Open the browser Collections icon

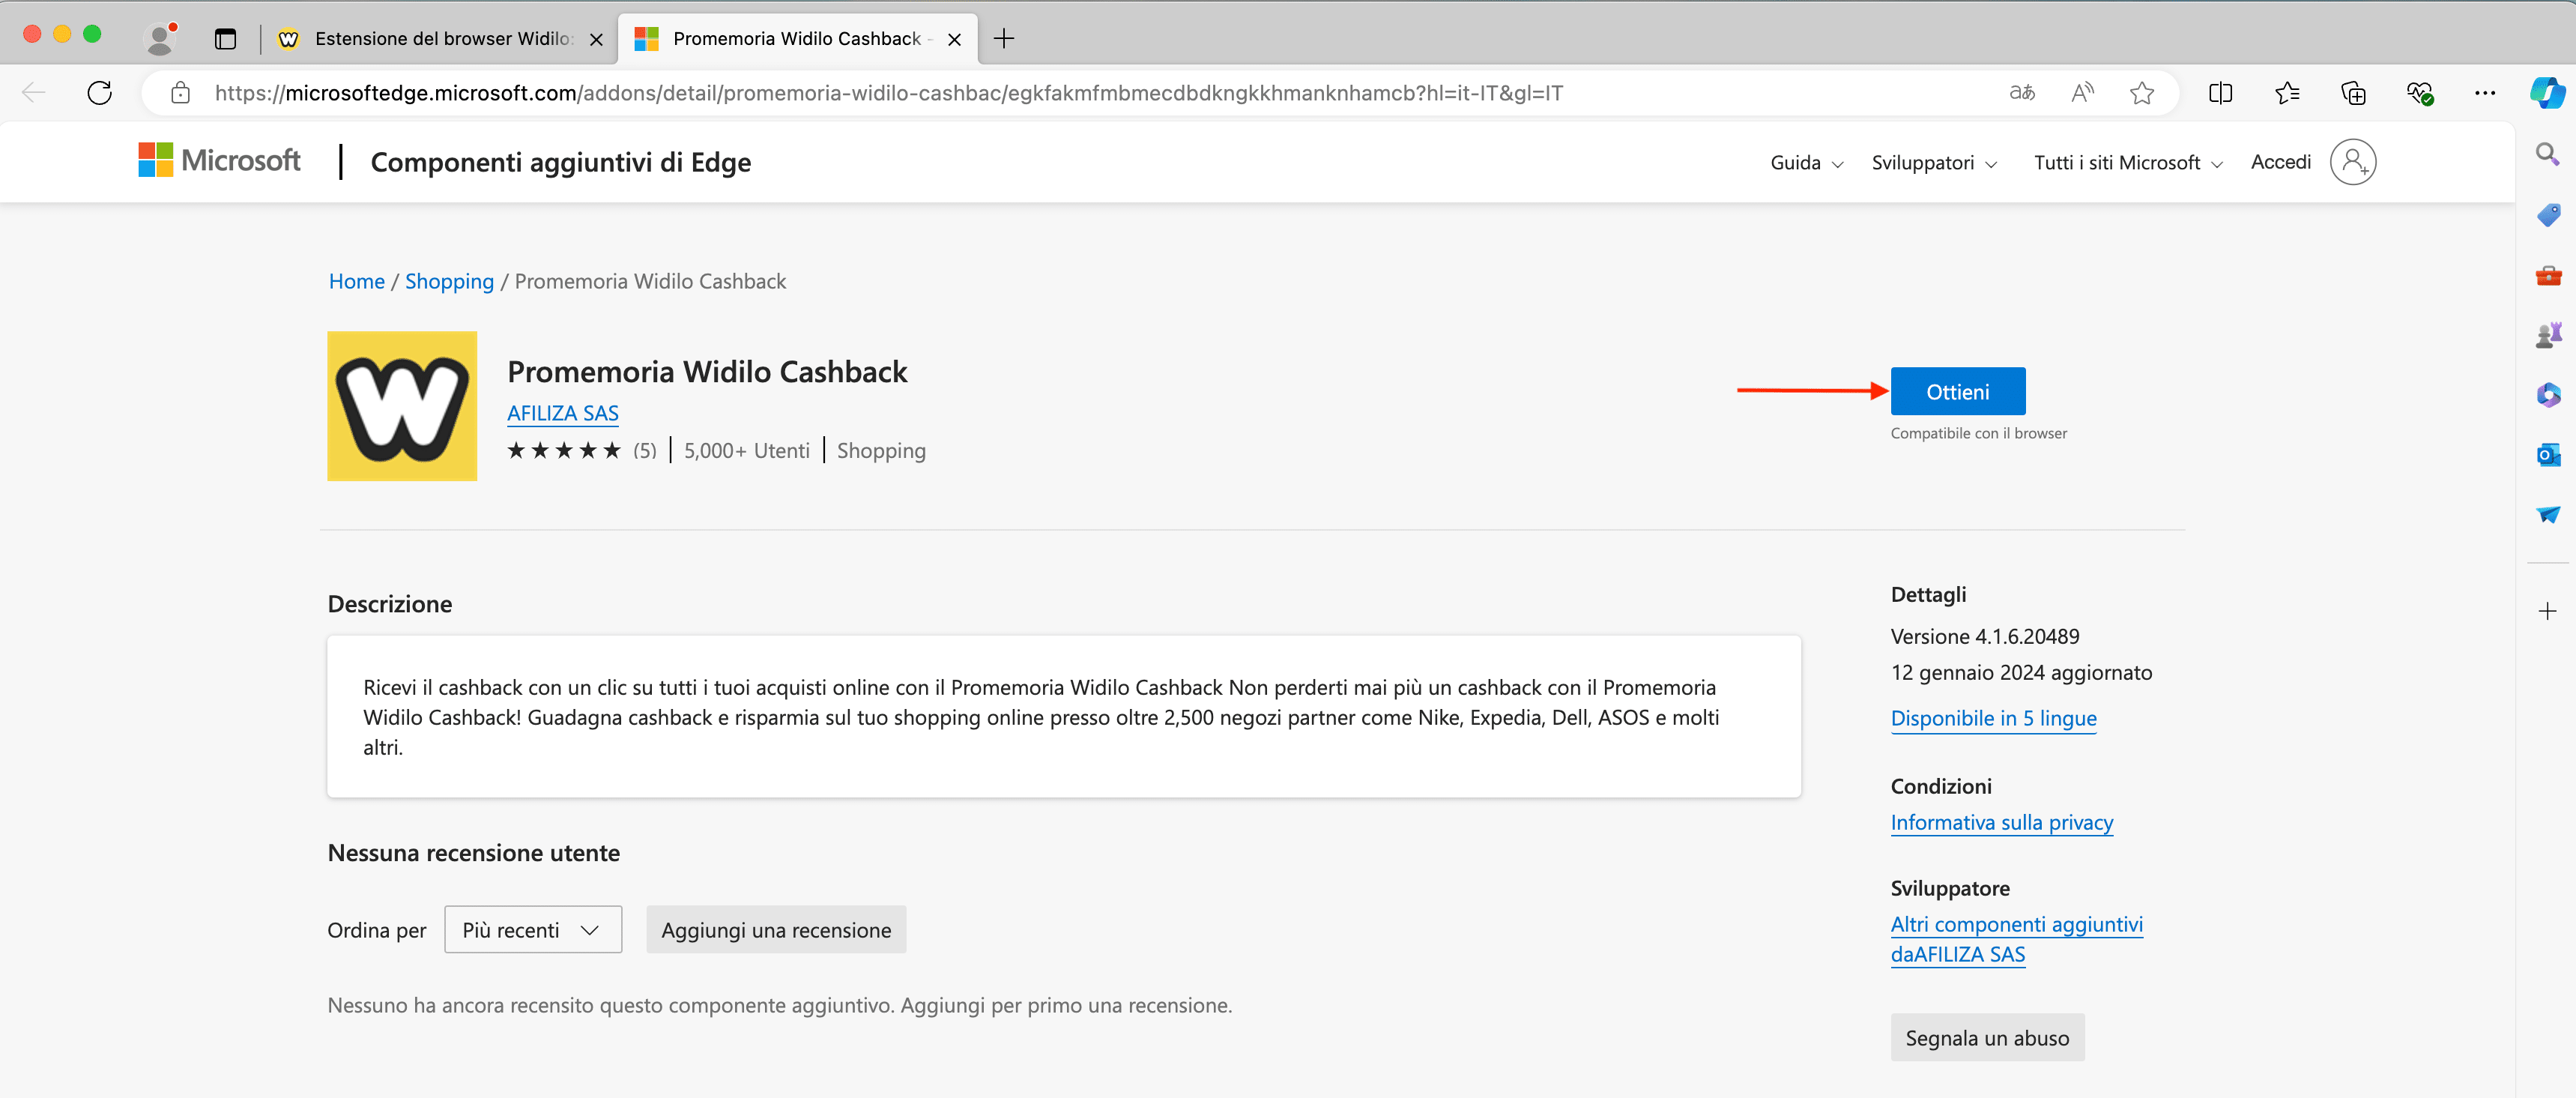pos(2353,93)
